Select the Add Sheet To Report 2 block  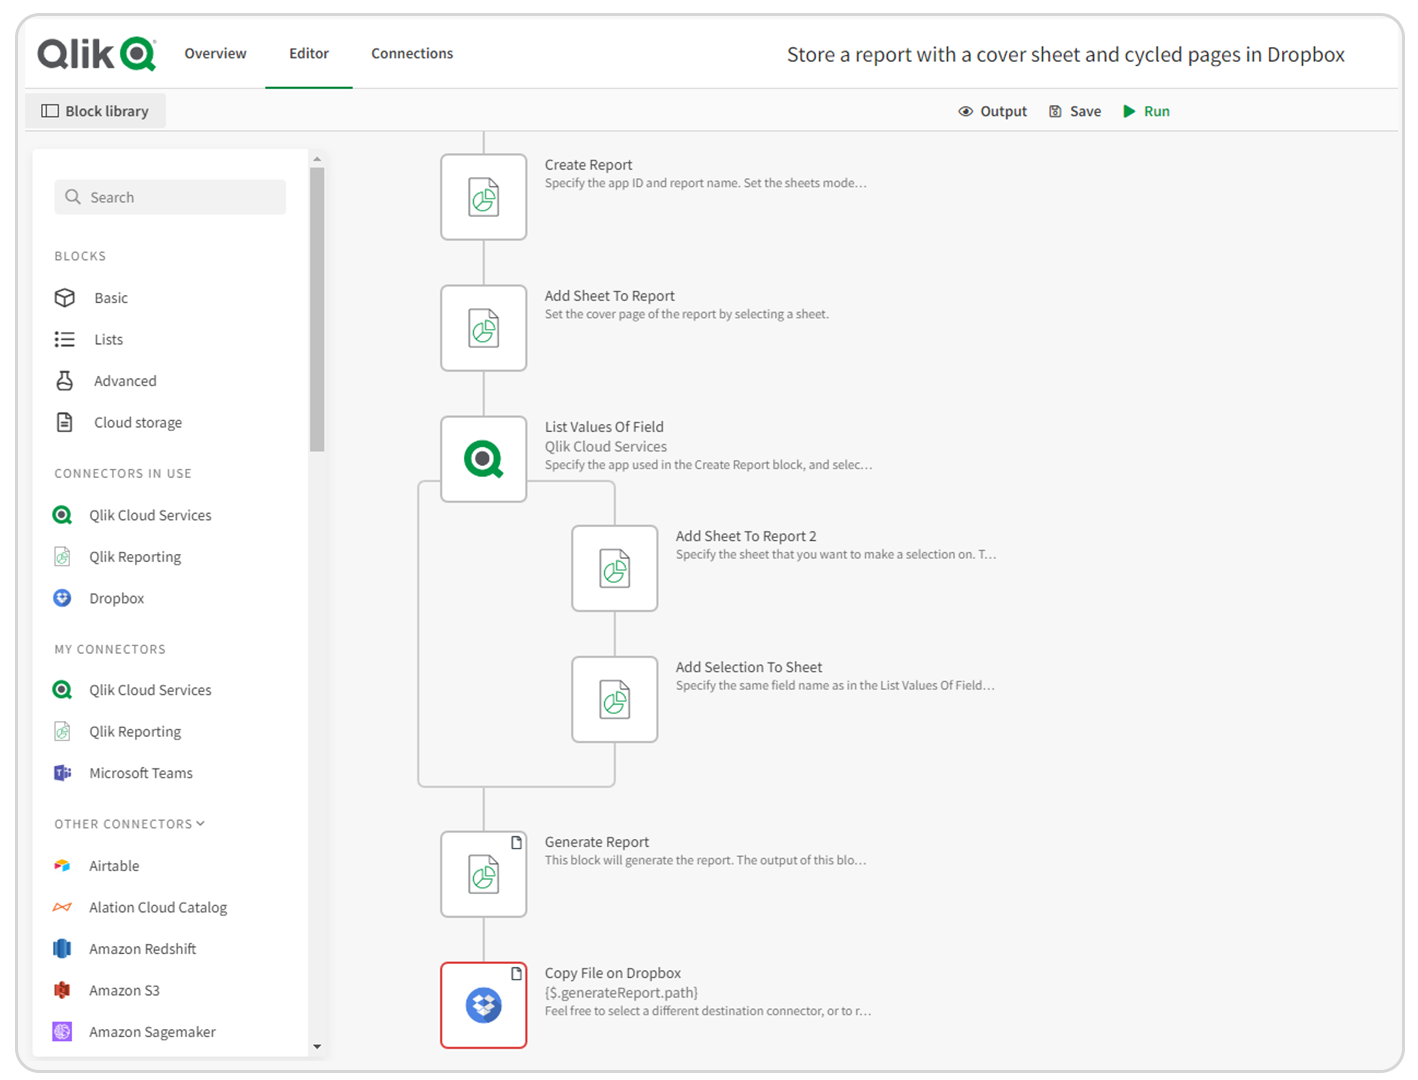coord(615,568)
